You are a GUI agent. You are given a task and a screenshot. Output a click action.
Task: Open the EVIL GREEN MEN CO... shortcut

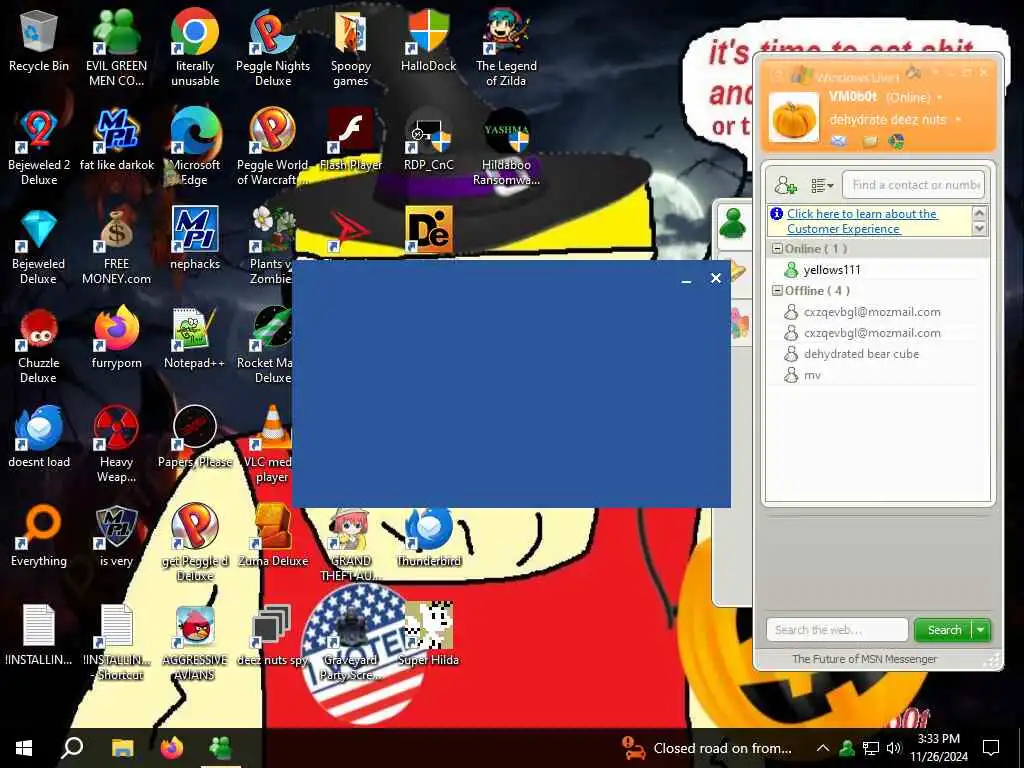coord(116,47)
